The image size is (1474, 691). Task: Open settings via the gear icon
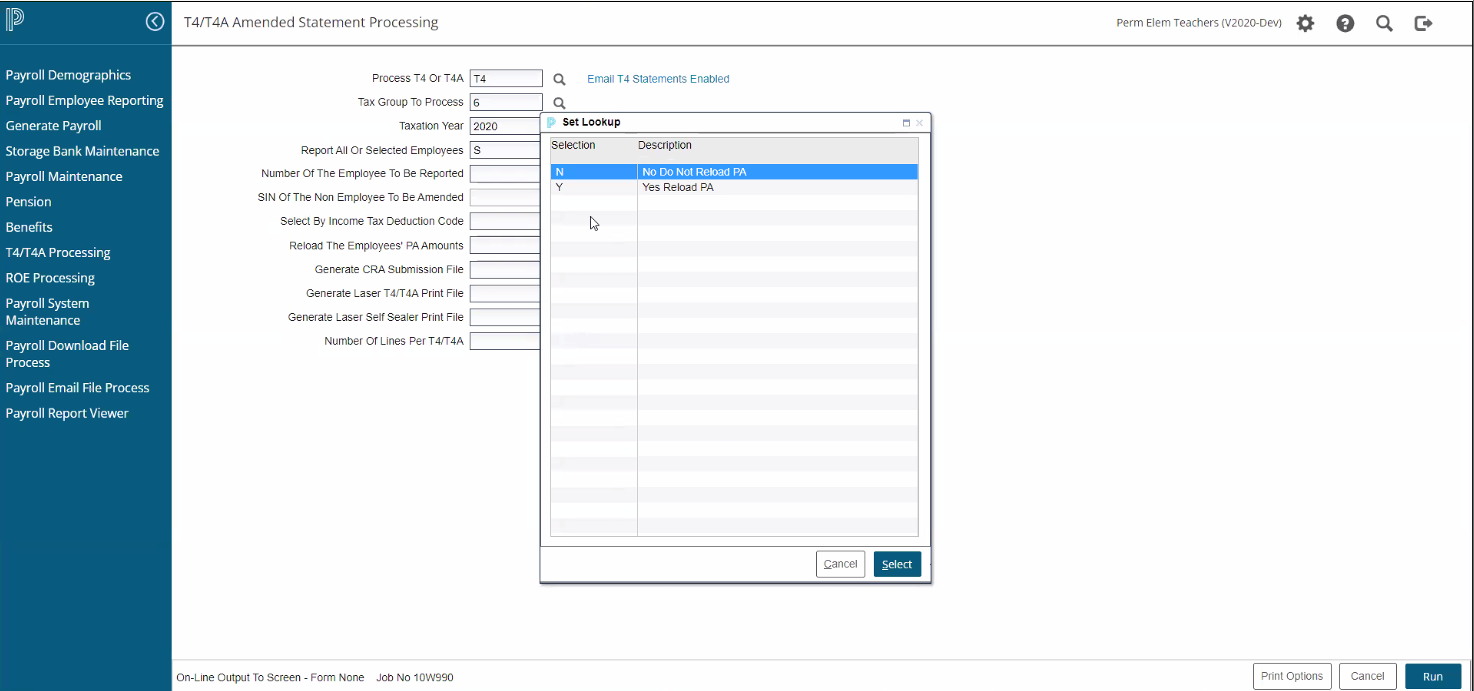pyautogui.click(x=1305, y=23)
